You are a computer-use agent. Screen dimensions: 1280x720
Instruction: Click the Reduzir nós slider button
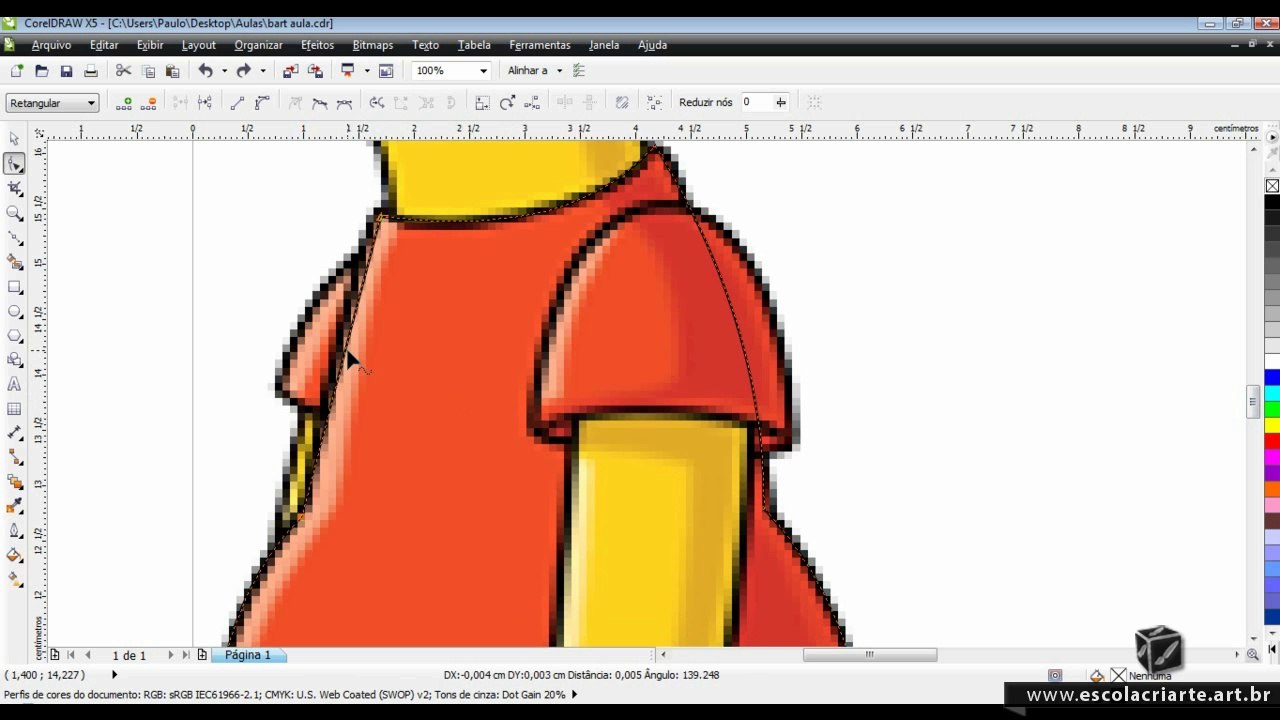(781, 102)
